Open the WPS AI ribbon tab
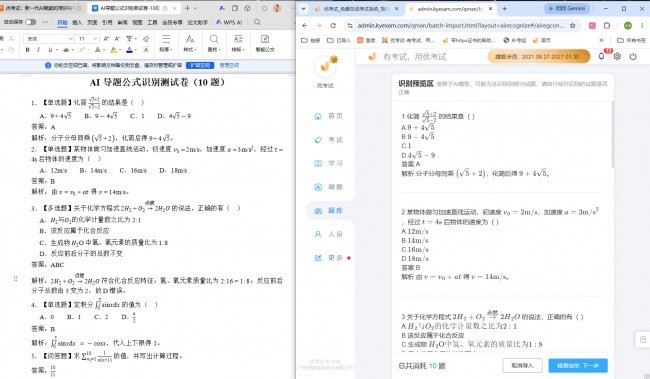Viewport: 650px width, 379px height. pyautogui.click(x=229, y=22)
